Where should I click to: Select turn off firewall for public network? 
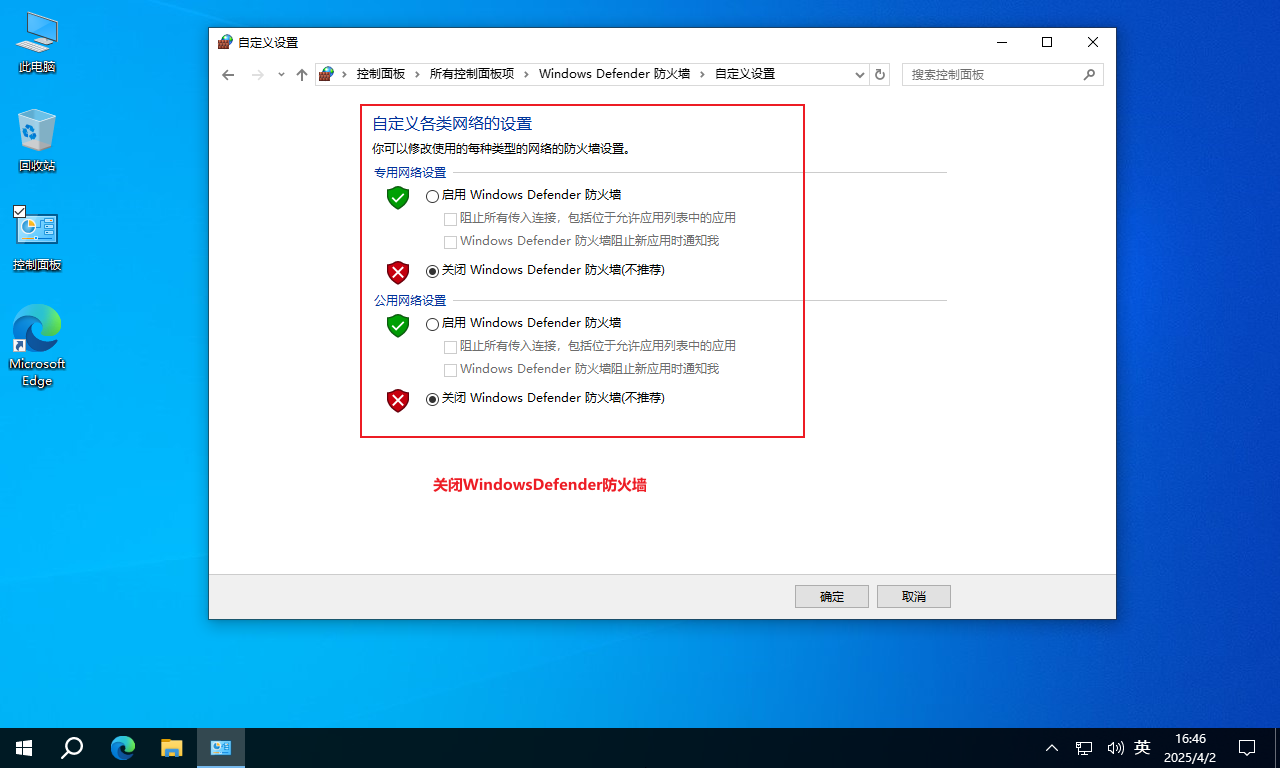[432, 398]
